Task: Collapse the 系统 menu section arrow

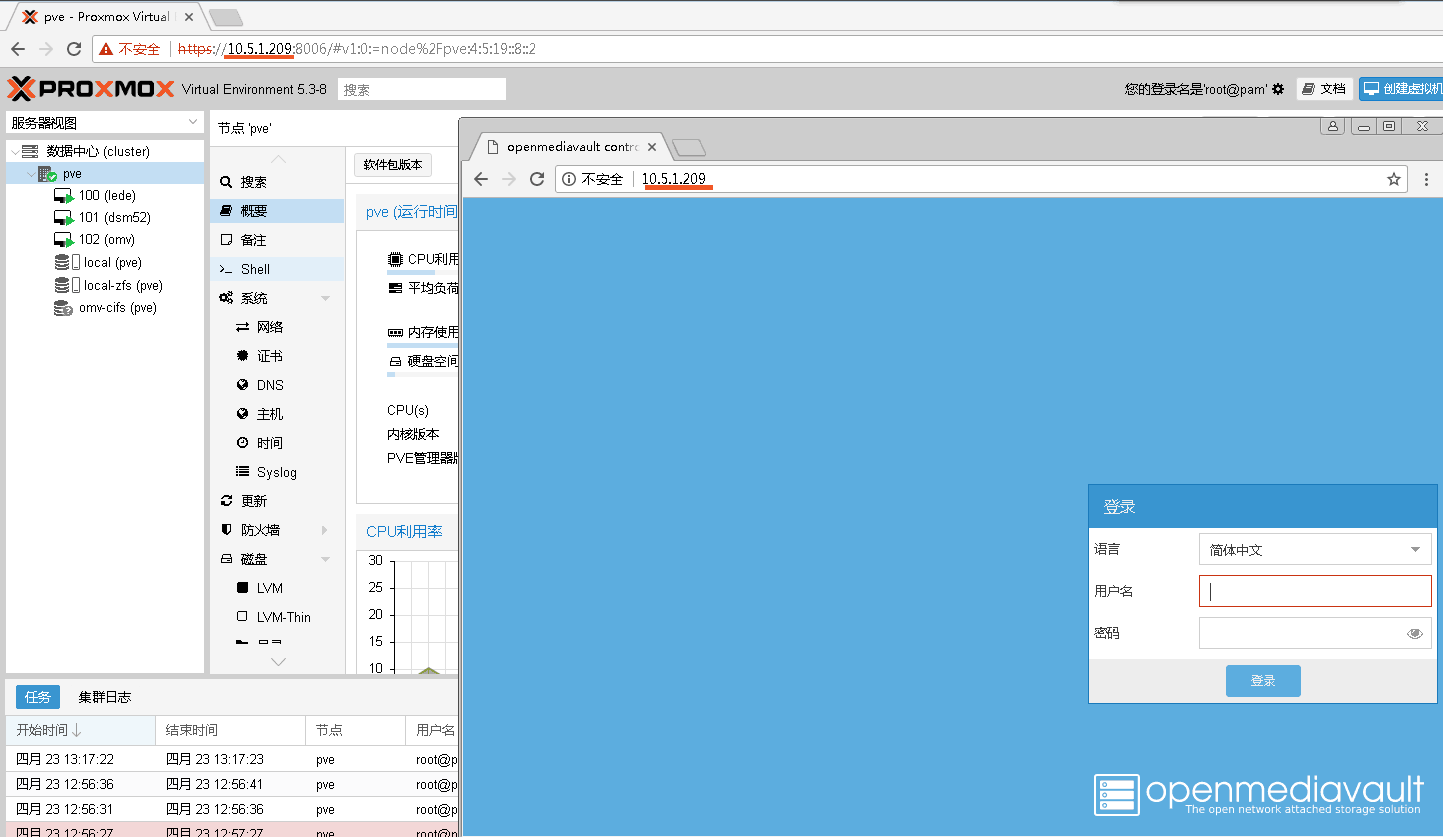Action: 325,298
